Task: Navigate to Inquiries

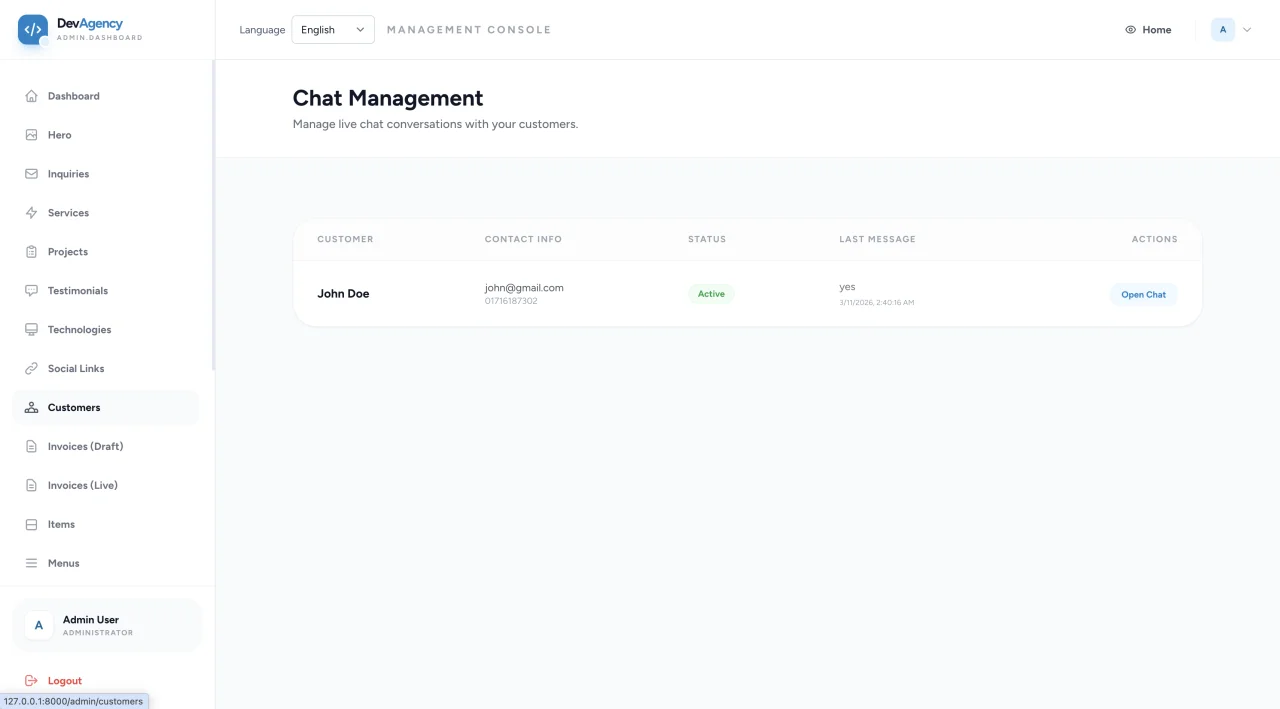Action: click(106, 174)
